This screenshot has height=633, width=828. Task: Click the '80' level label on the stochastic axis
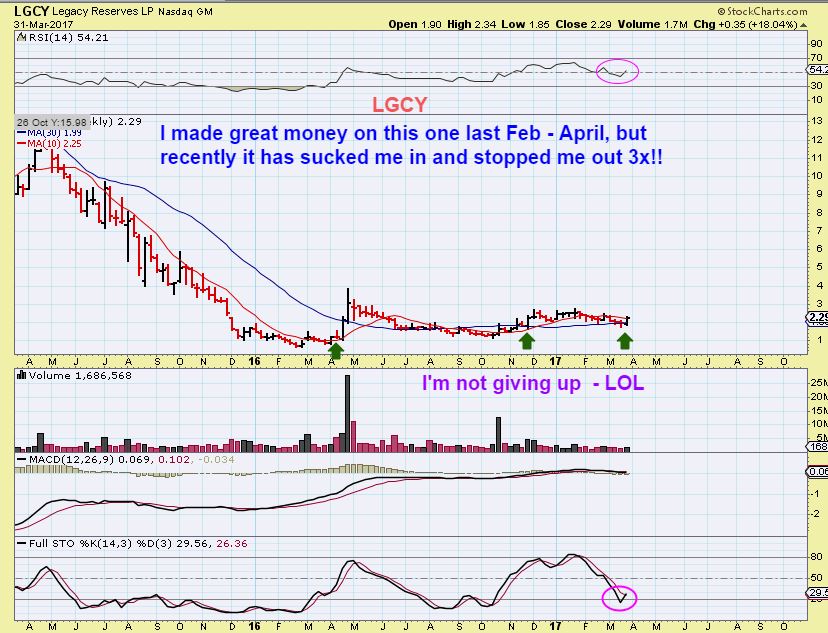[x=816, y=557]
